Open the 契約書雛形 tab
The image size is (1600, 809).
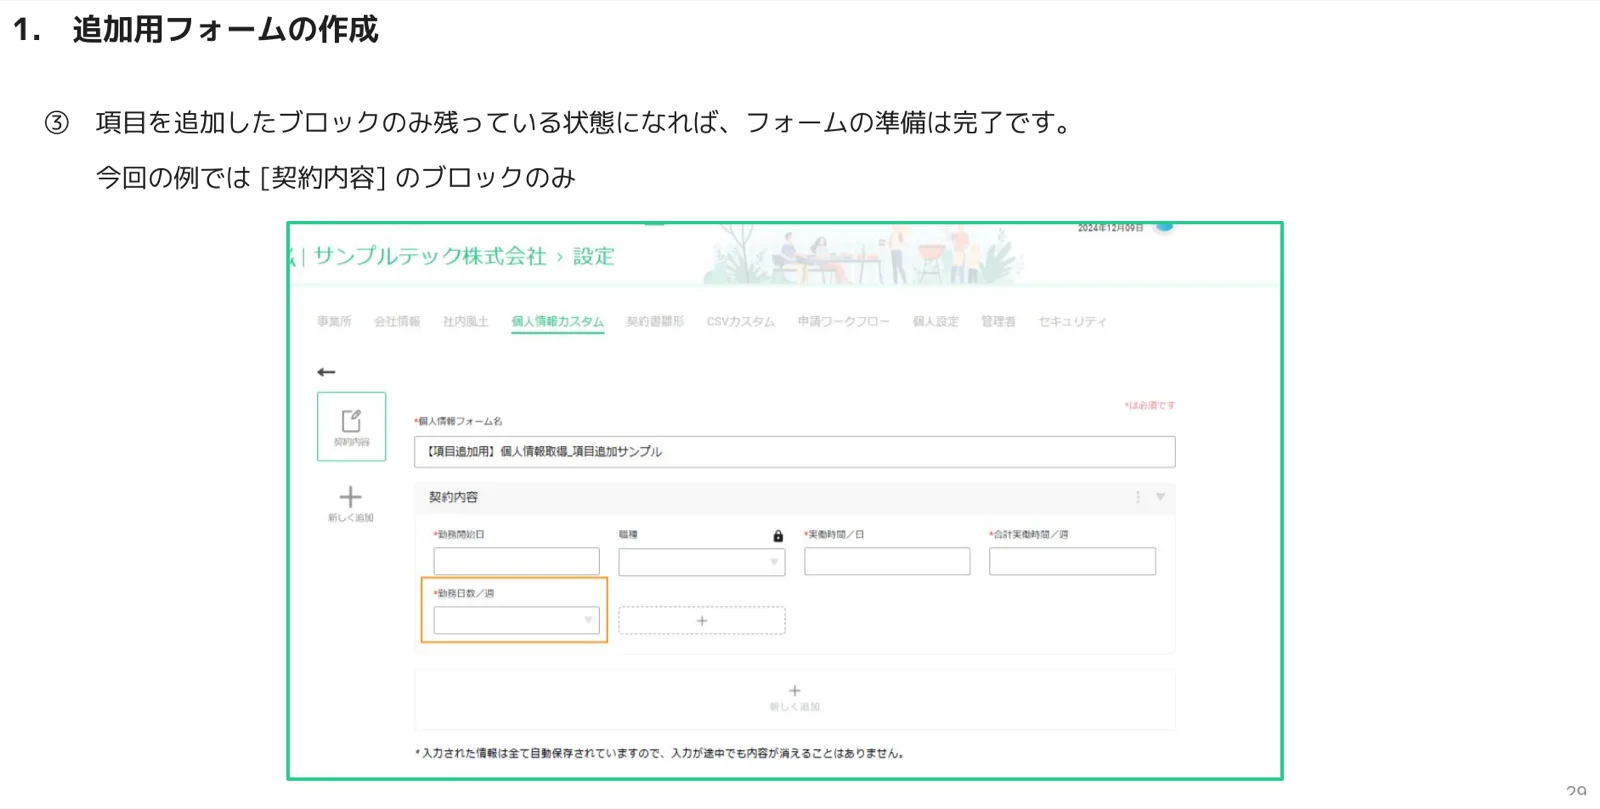tap(655, 322)
